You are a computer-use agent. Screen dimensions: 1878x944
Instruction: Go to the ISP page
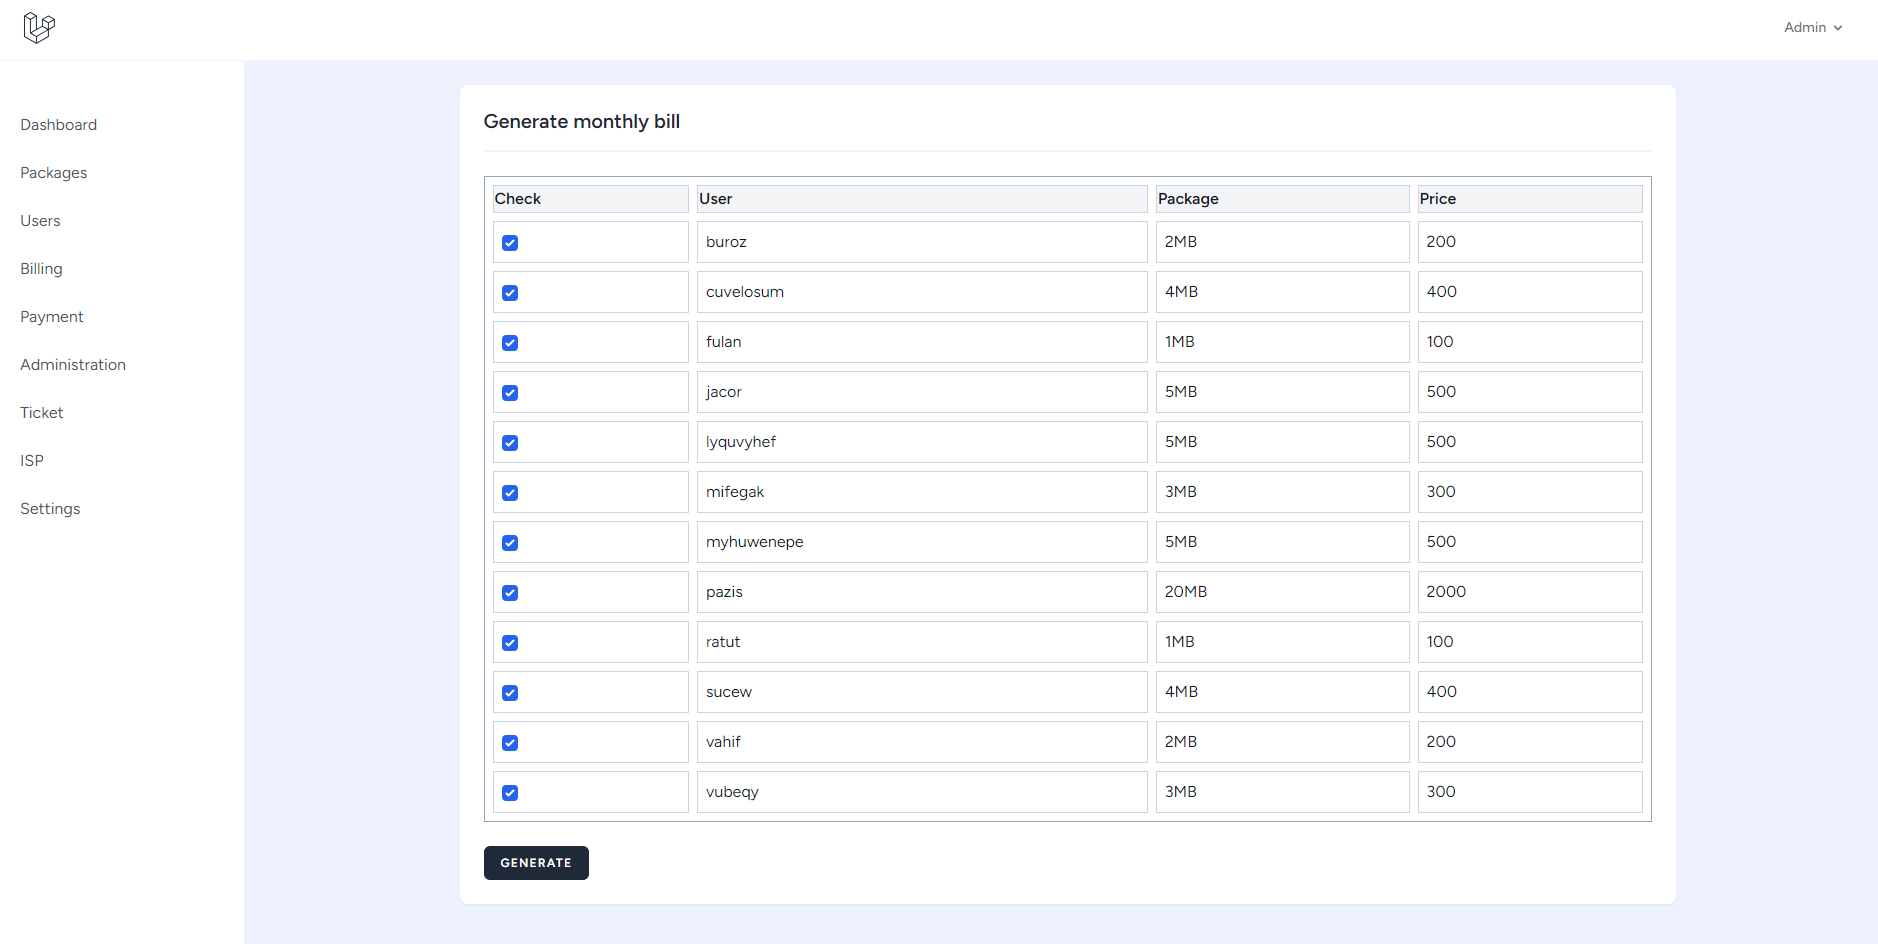point(31,460)
